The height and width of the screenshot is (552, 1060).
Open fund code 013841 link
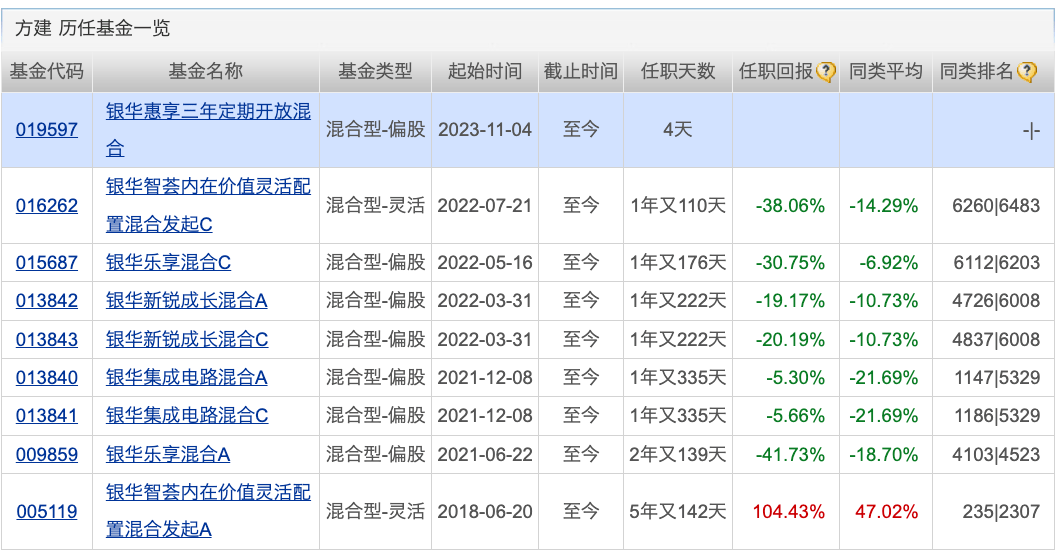47,415
